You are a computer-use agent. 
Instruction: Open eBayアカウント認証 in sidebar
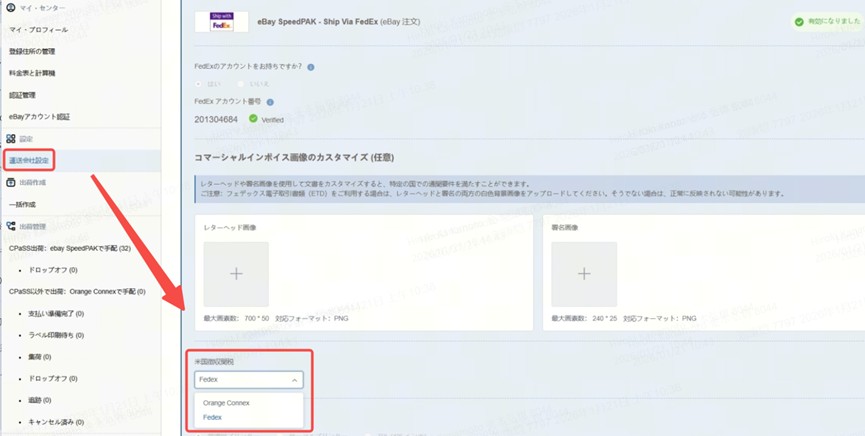tap(39, 117)
